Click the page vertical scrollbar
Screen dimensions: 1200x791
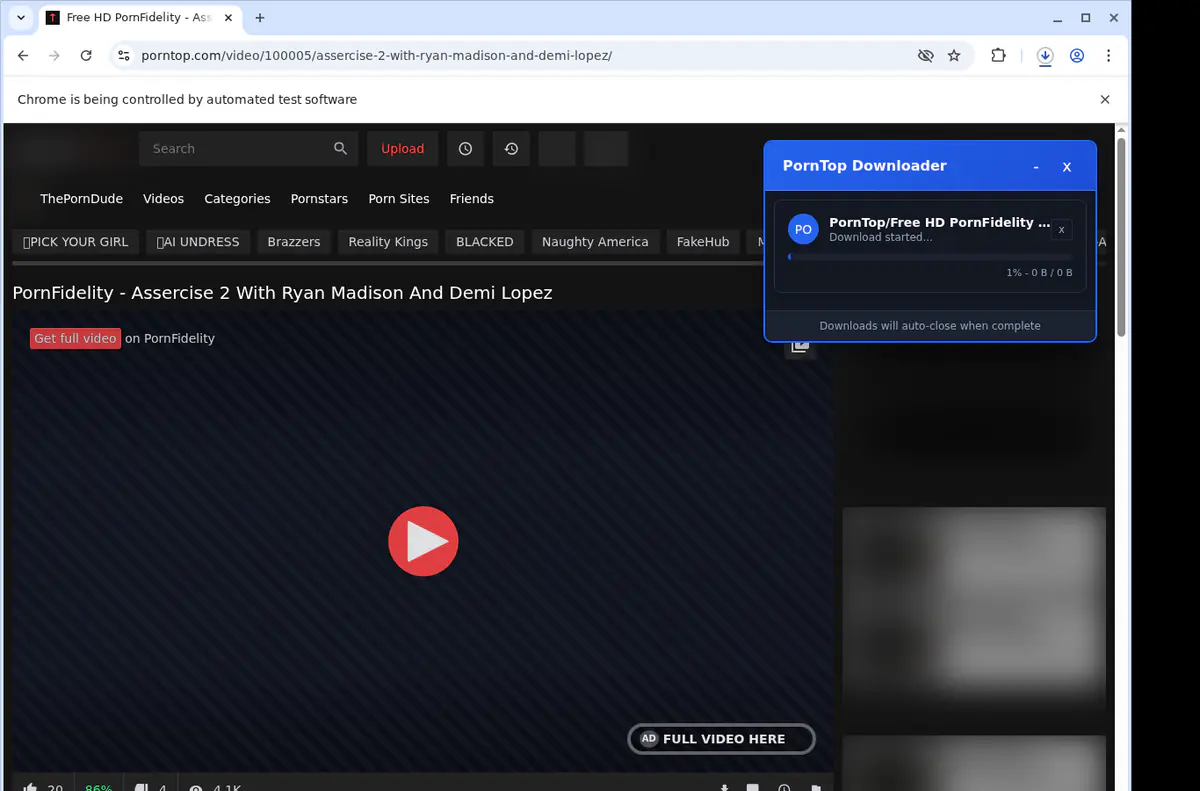pos(1122,237)
